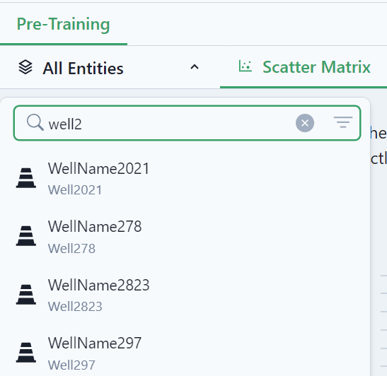Choose the WellName297 entry
This screenshot has width=387, height=376.
(x=185, y=353)
